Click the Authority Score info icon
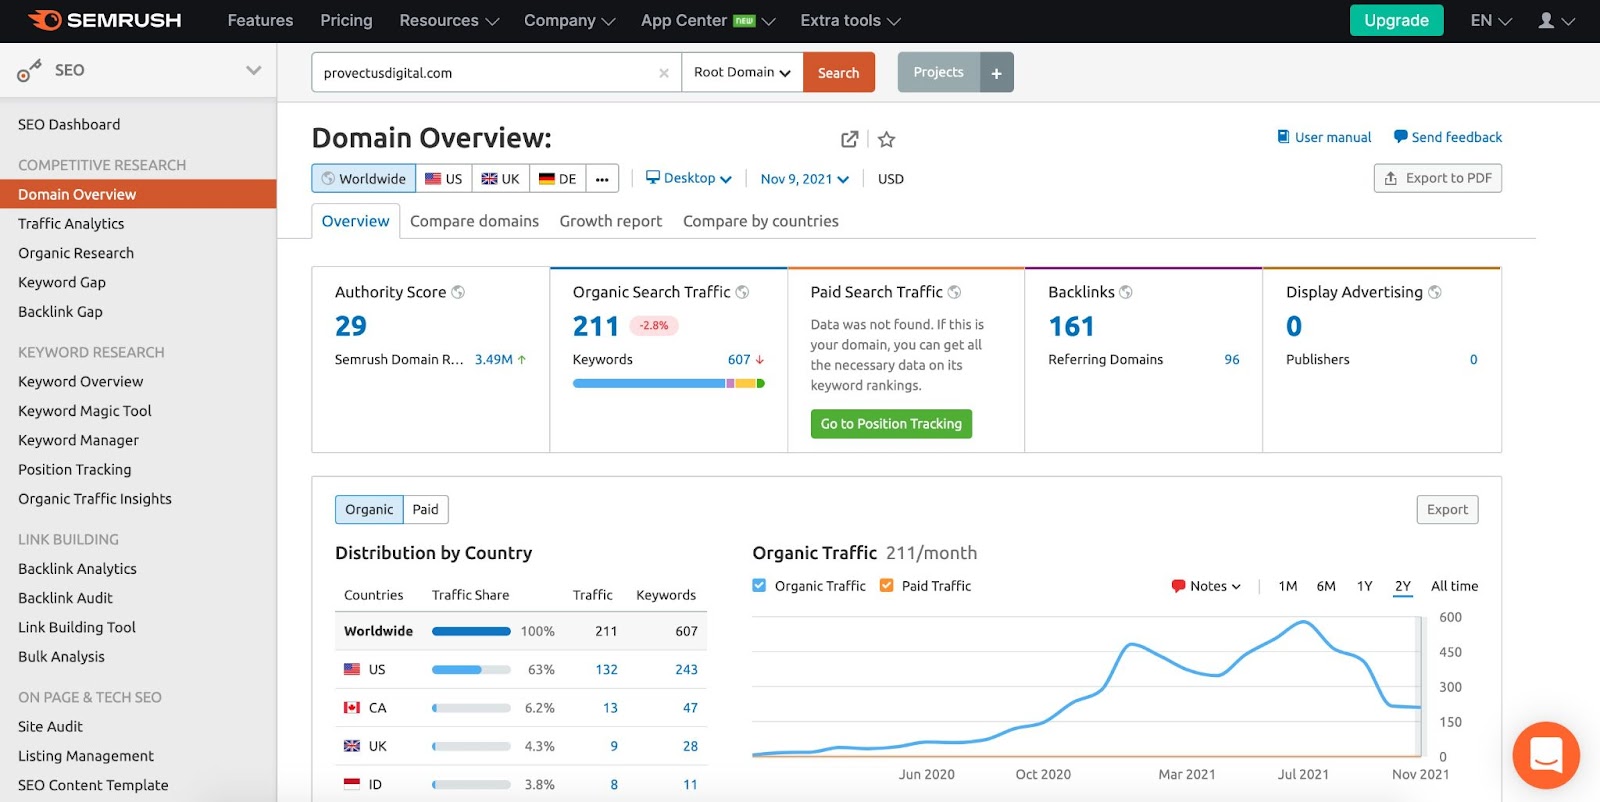Image resolution: width=1600 pixels, height=802 pixels. pos(458,292)
